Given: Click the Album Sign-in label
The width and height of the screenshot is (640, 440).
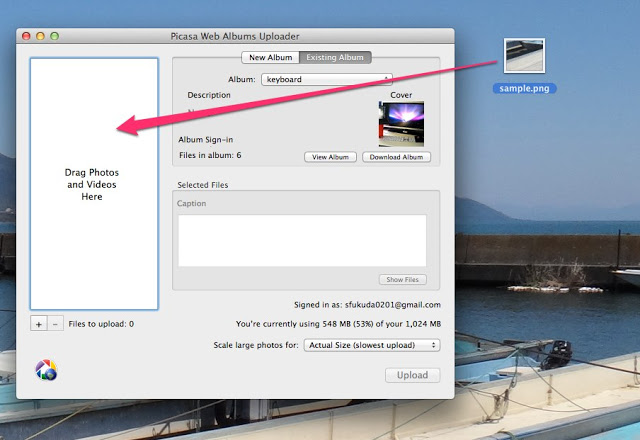Looking at the screenshot, I should pyautogui.click(x=206, y=140).
